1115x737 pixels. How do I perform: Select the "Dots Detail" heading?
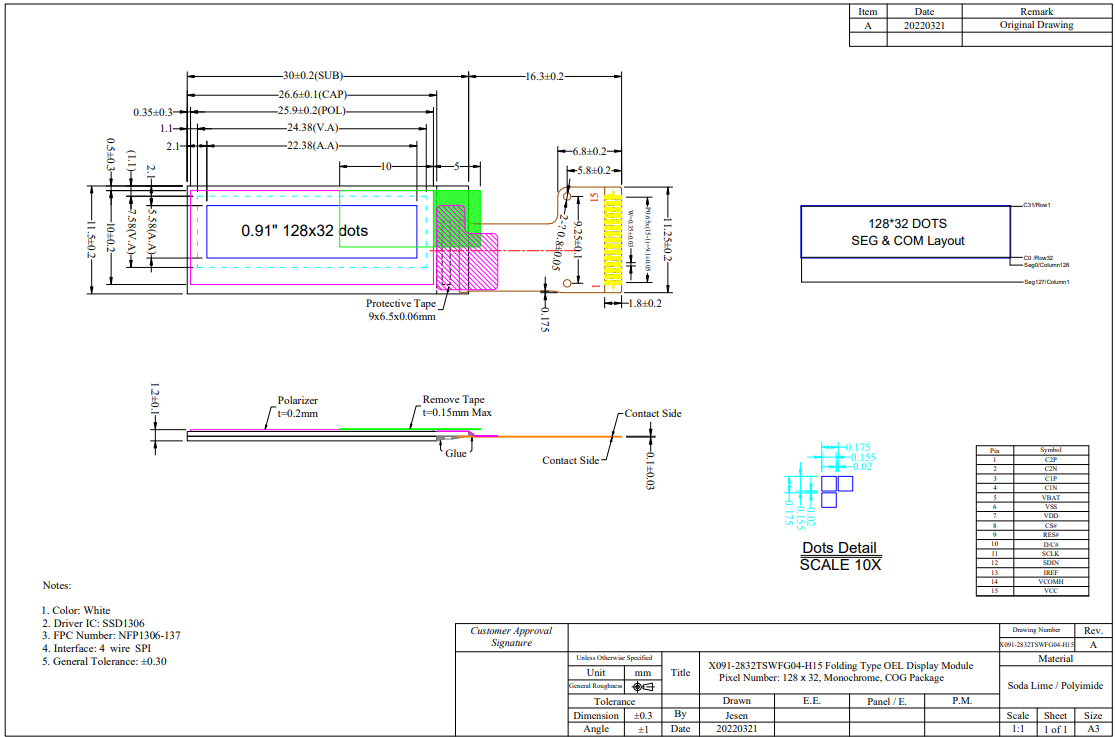[x=839, y=548]
